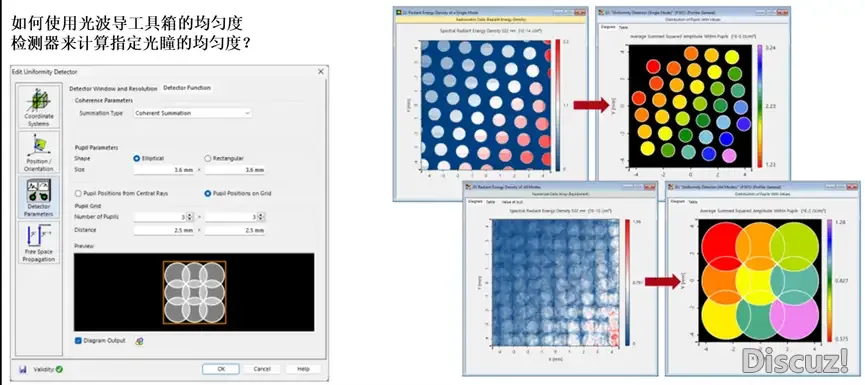Adjust the first Number of Pupils spinner
Screen dimensions: 865x385
point(190,217)
